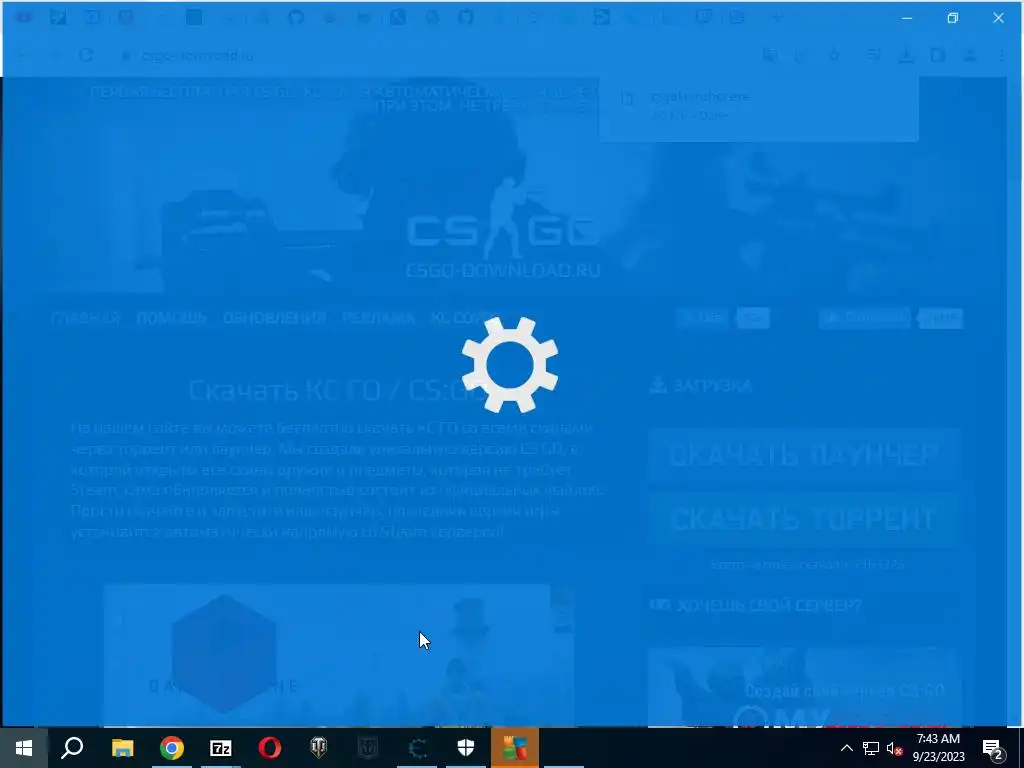The height and width of the screenshot is (768, 1024).
Task: Launch Opera browser from taskbar
Action: click(x=270, y=748)
